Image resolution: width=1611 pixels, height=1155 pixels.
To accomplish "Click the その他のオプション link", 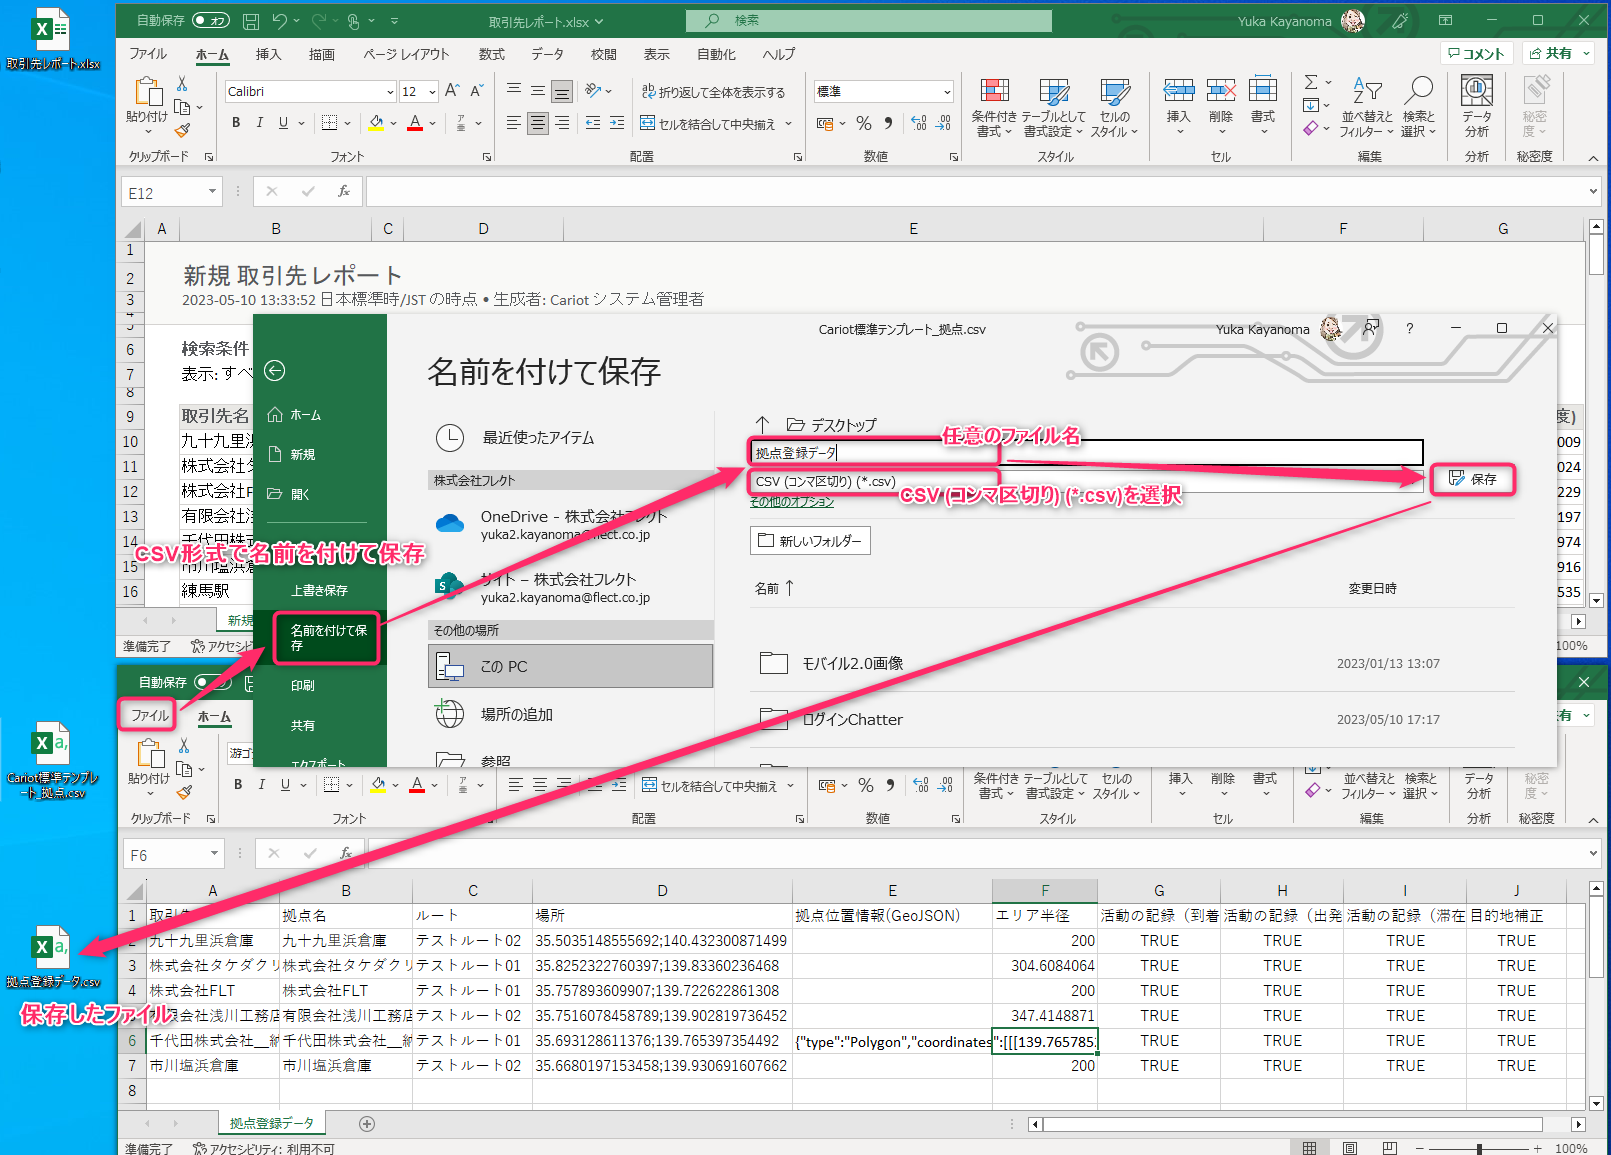I will click(792, 502).
